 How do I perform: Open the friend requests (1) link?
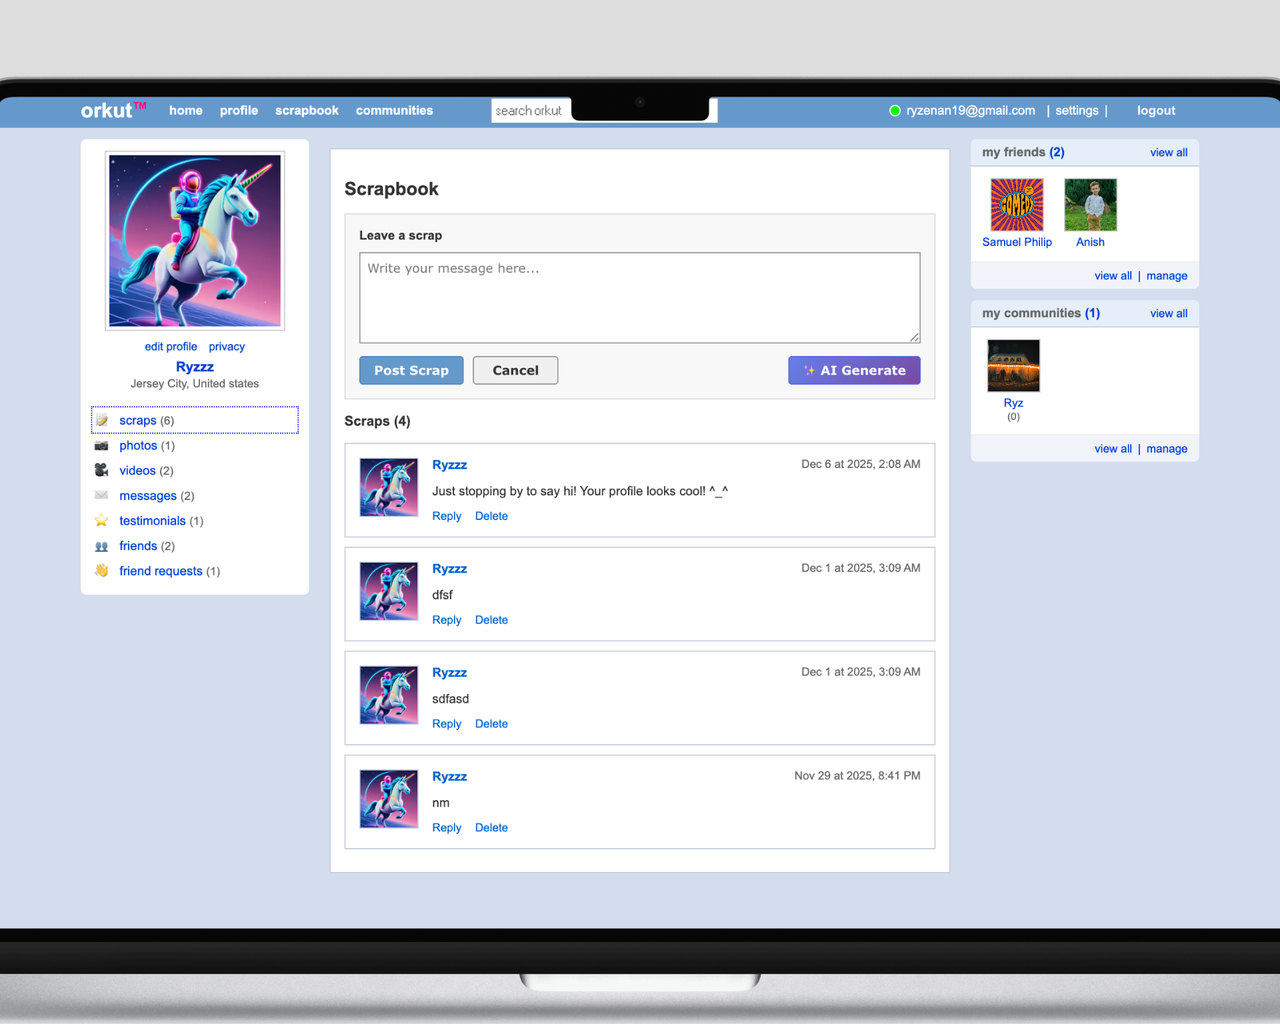(170, 571)
